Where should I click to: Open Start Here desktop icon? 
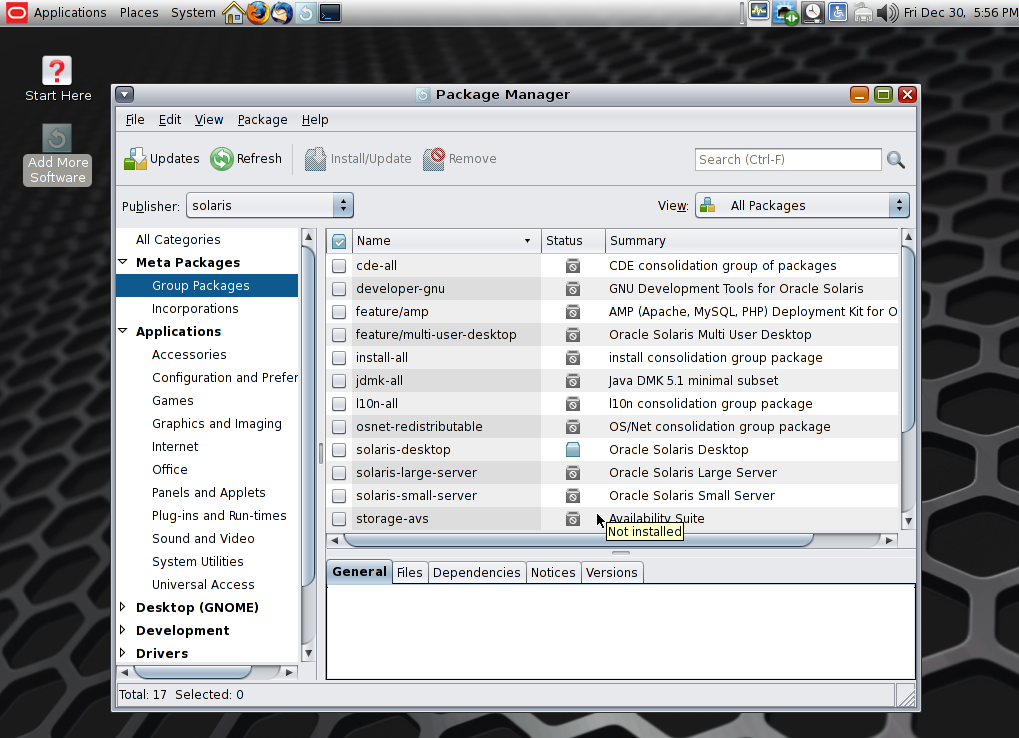click(x=57, y=79)
